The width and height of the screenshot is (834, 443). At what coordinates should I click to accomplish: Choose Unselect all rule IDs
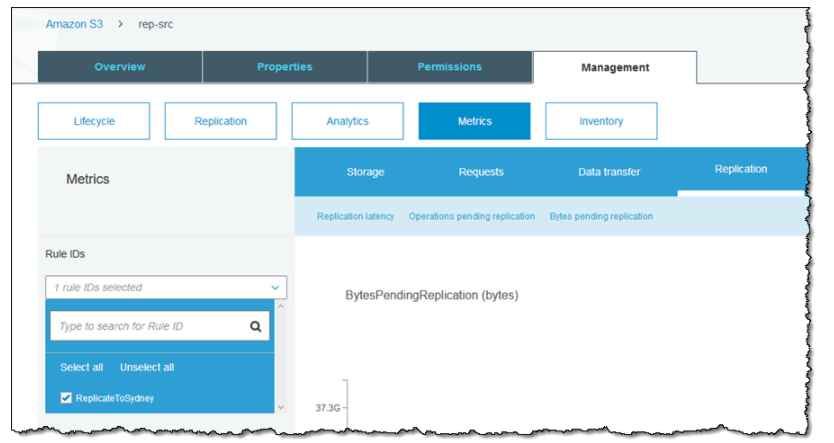coord(147,367)
